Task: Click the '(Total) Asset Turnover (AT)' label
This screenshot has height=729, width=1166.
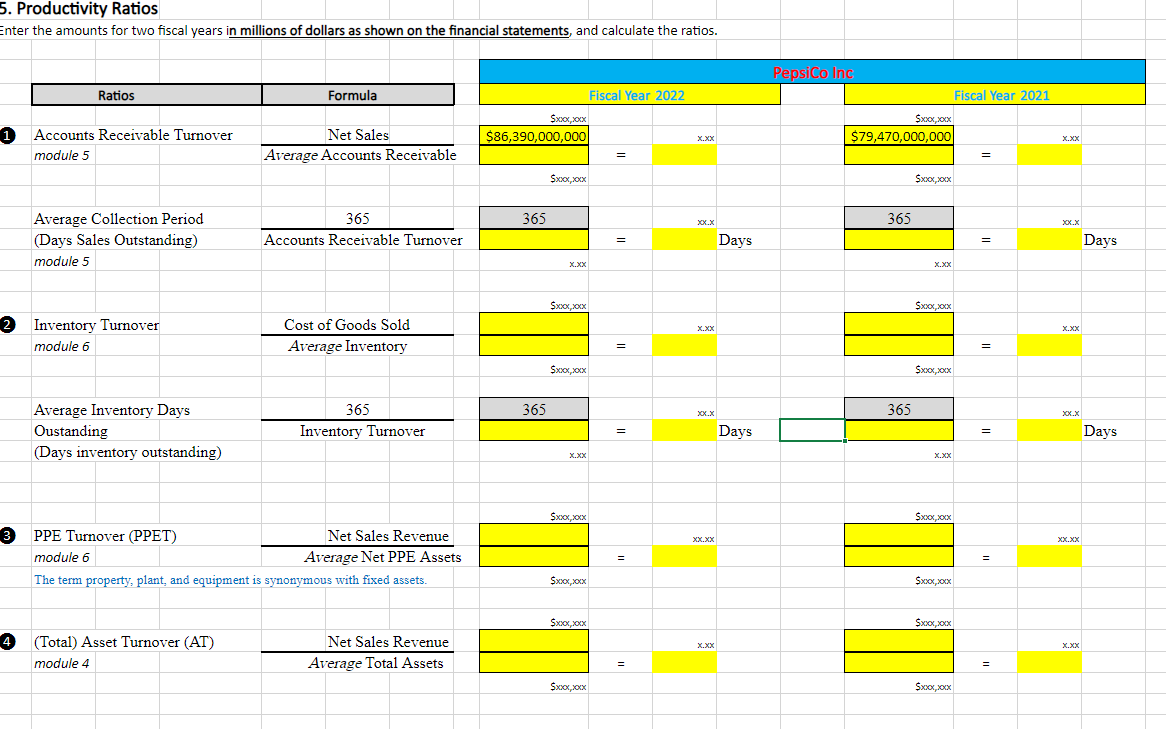Action: pyautogui.click(x=124, y=642)
